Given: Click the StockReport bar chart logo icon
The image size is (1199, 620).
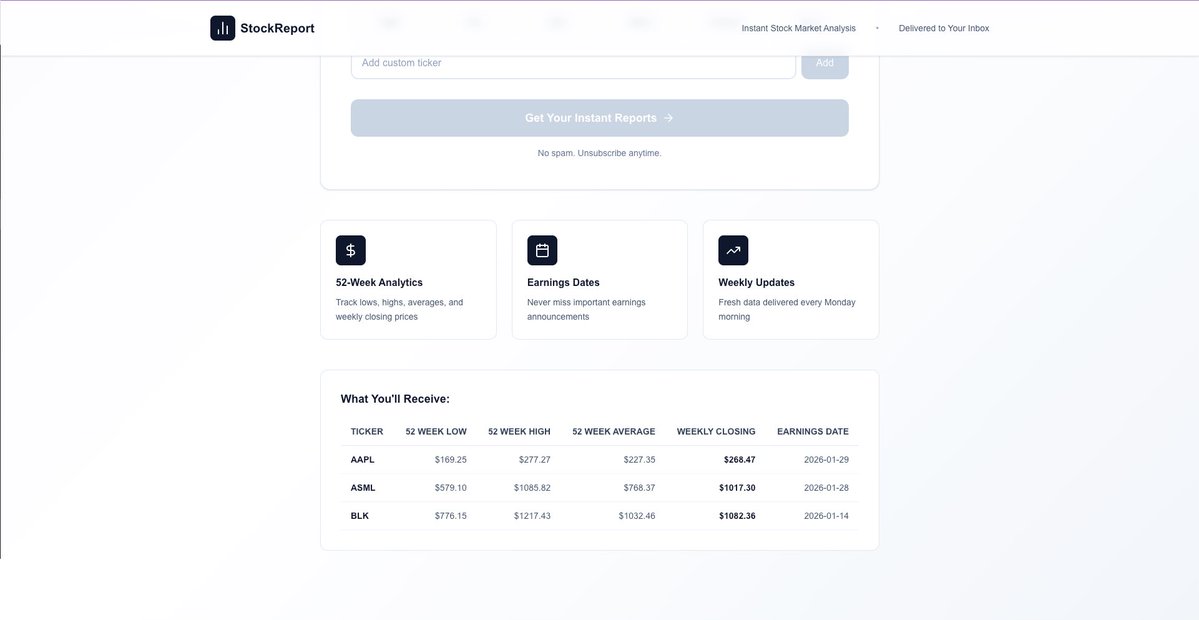Looking at the screenshot, I should 223,28.
